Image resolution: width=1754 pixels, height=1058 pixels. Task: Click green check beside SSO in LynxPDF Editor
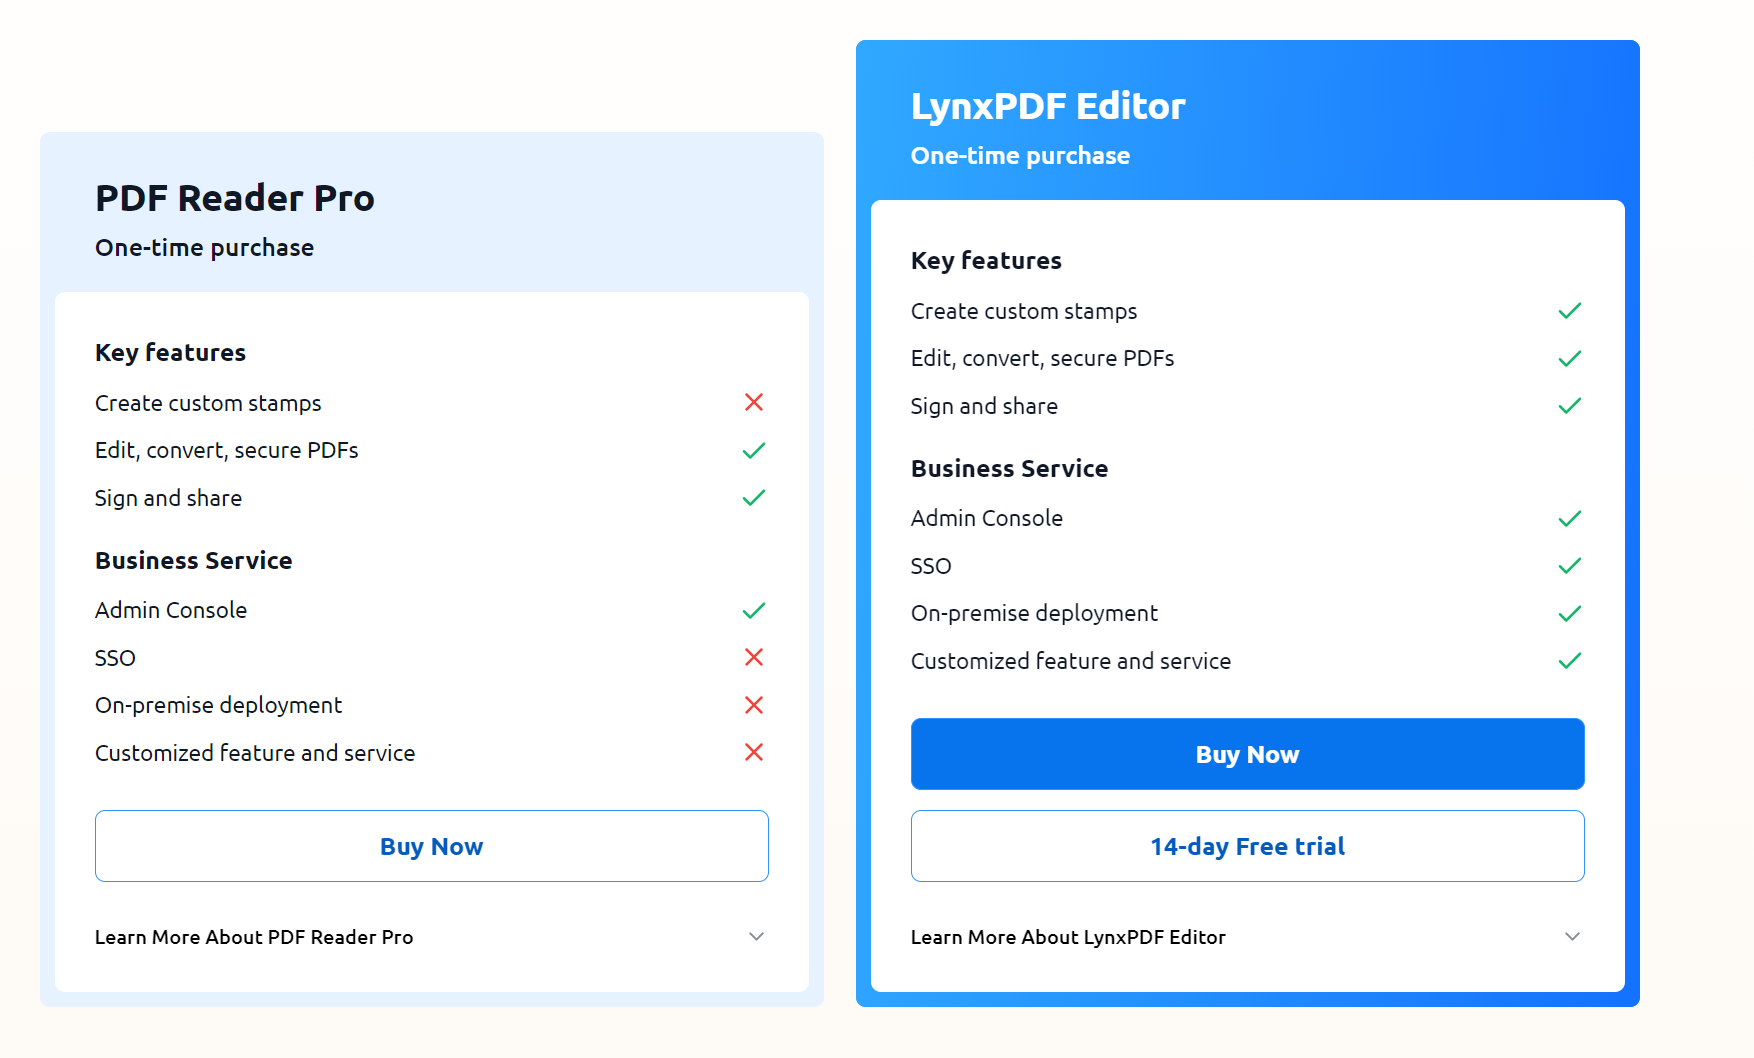(x=1570, y=565)
